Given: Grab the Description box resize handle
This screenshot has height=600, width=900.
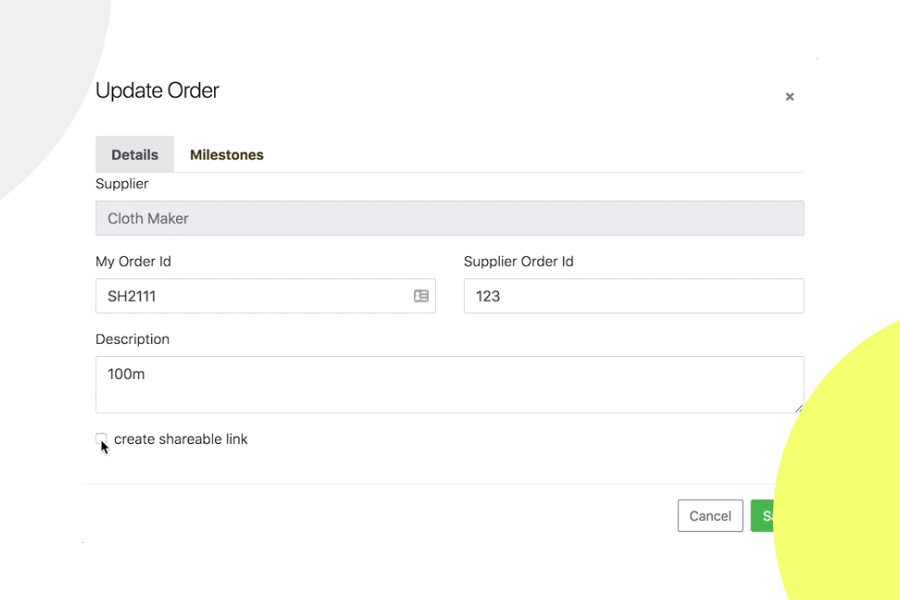Looking at the screenshot, I should (x=798, y=408).
